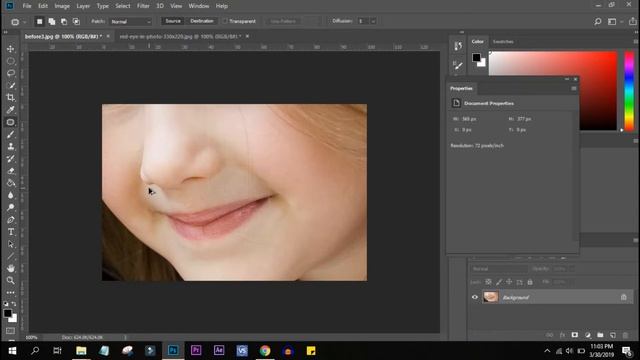Screen dimensions: 640x360
Task: Open the layer blend mode Normal dropdown
Action: coord(499,269)
